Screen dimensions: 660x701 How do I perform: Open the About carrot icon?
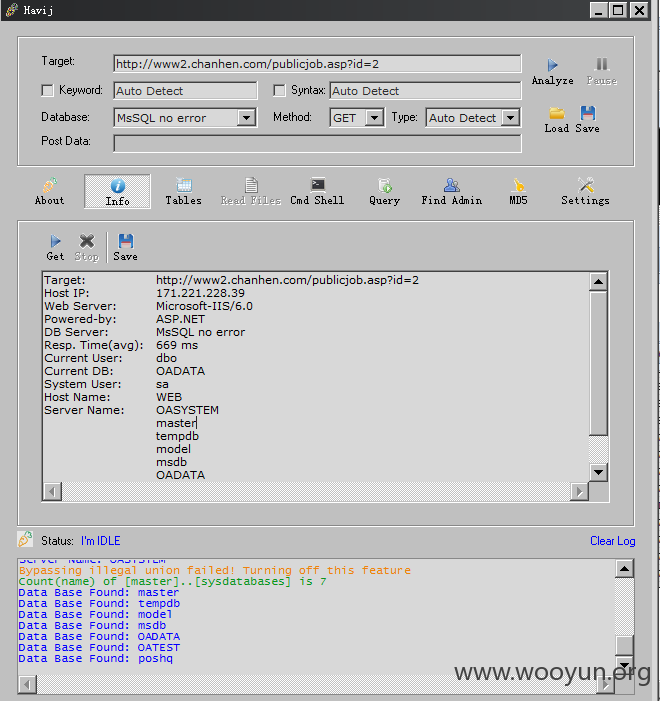tap(50, 185)
